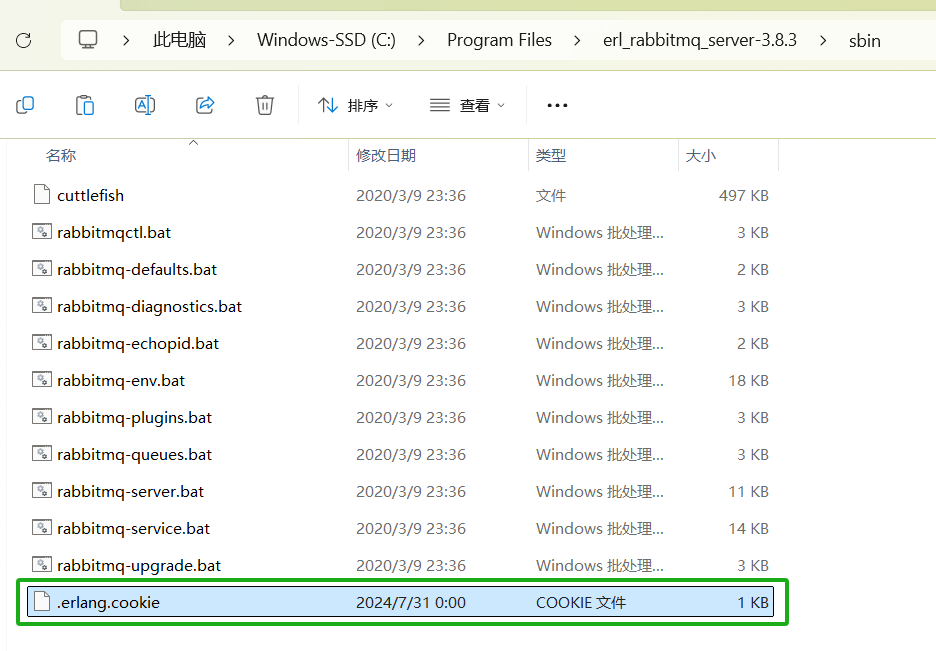Click the Paste icon in the toolbar
Screen dimensions: 936x651
click(x=85, y=106)
